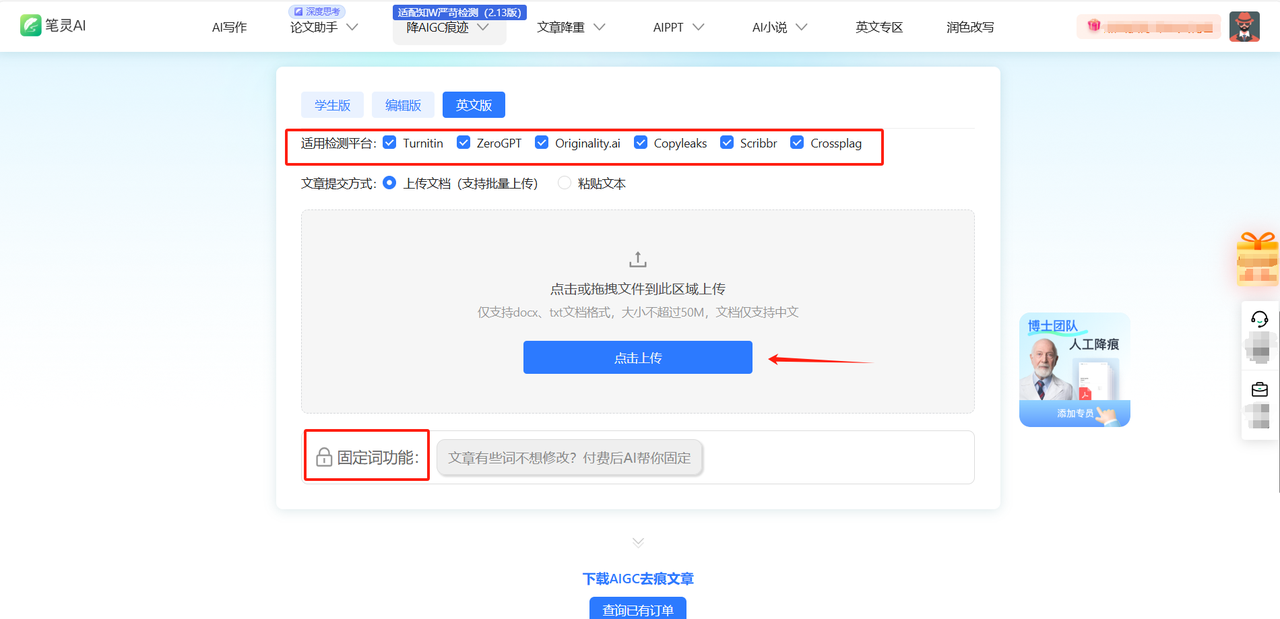This screenshot has width=1280, height=619.
Task: Click the 固定词 paid feature button
Action: [570, 458]
